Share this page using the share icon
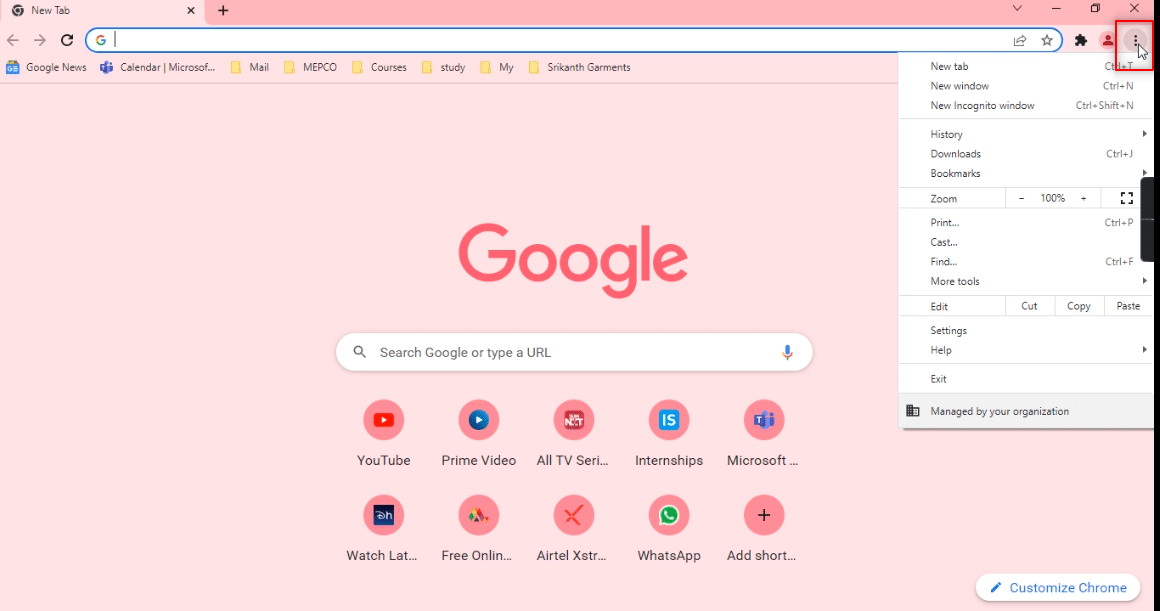Image resolution: width=1160 pixels, height=611 pixels. (x=1019, y=41)
